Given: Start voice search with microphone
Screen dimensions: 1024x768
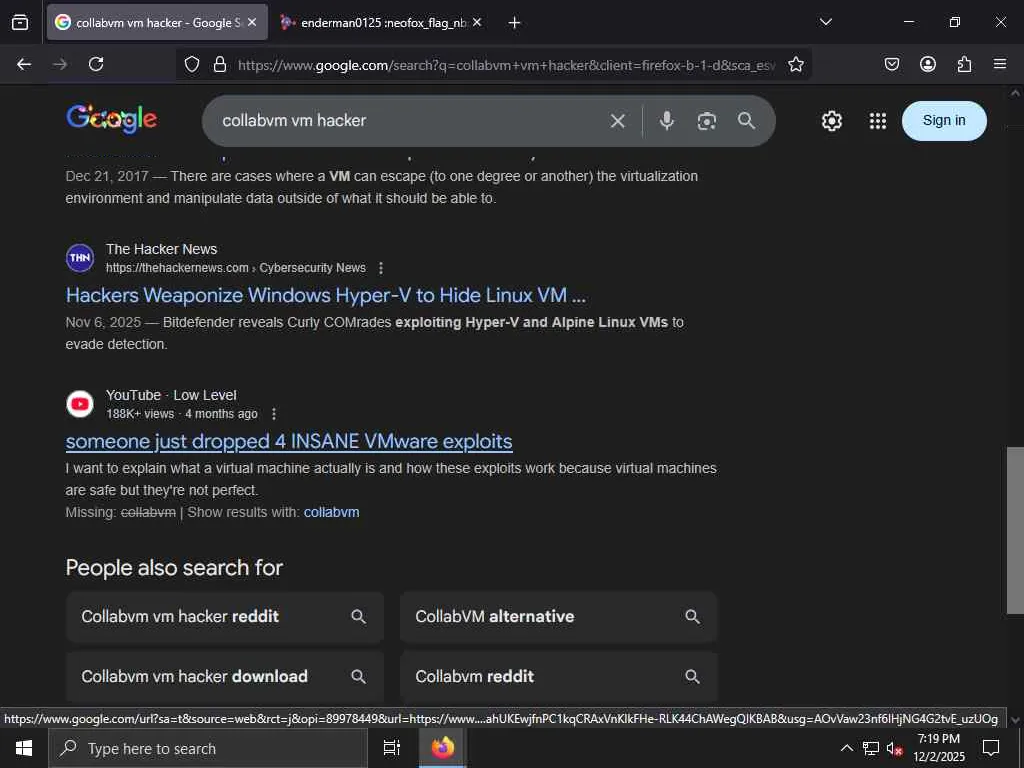Looking at the screenshot, I should click(667, 121).
